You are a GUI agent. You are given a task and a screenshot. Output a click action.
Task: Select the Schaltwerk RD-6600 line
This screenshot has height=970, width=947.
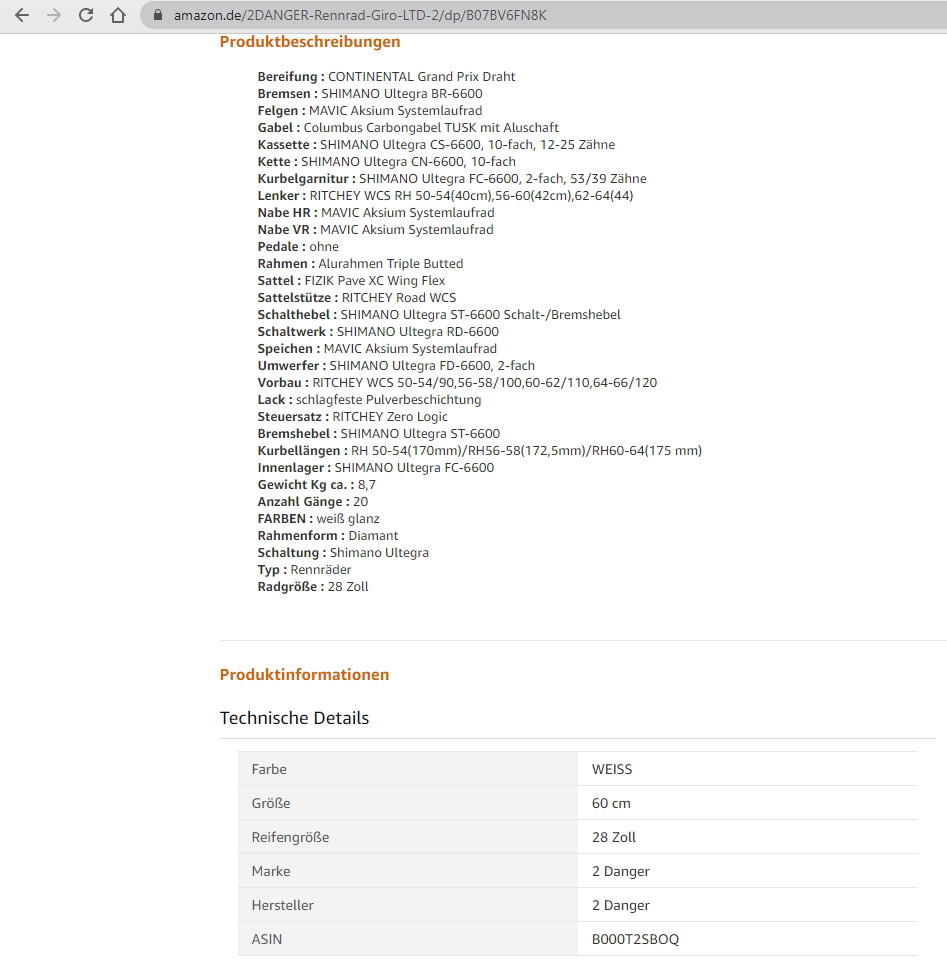378,332
